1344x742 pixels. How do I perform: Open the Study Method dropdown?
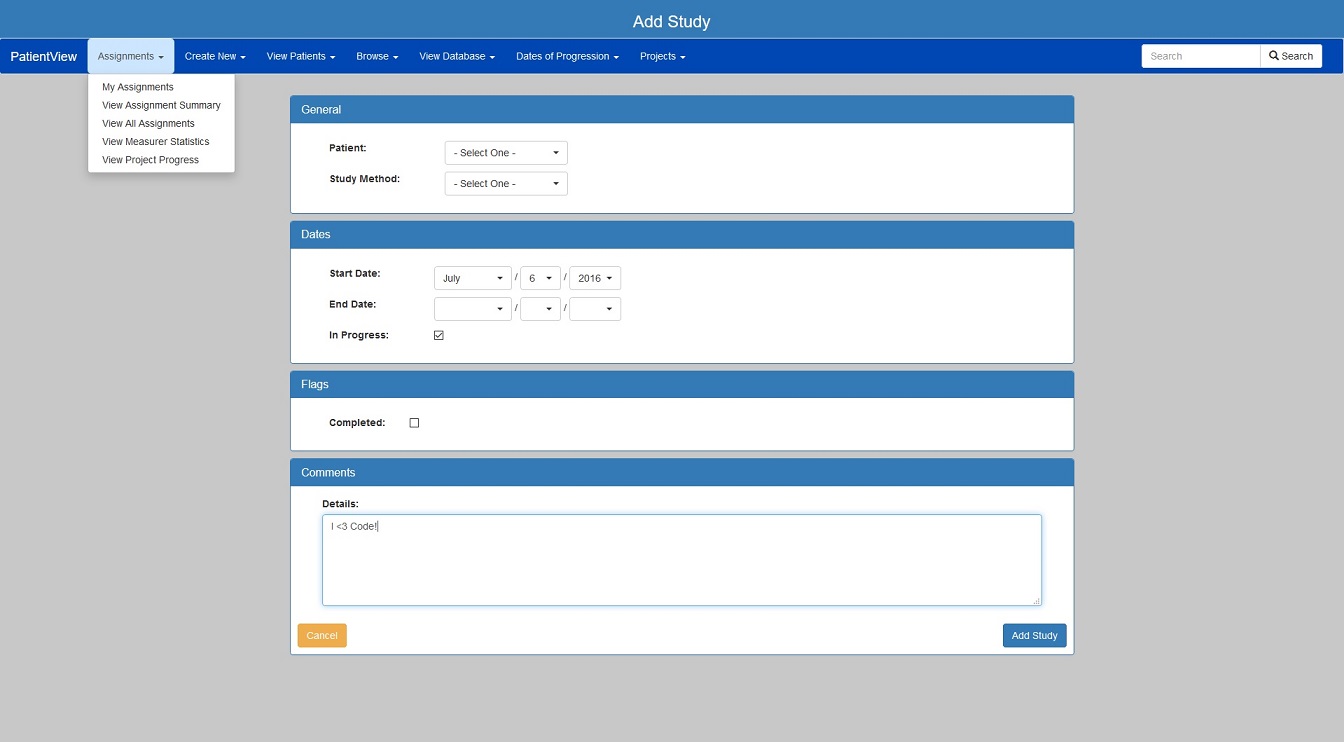click(506, 184)
